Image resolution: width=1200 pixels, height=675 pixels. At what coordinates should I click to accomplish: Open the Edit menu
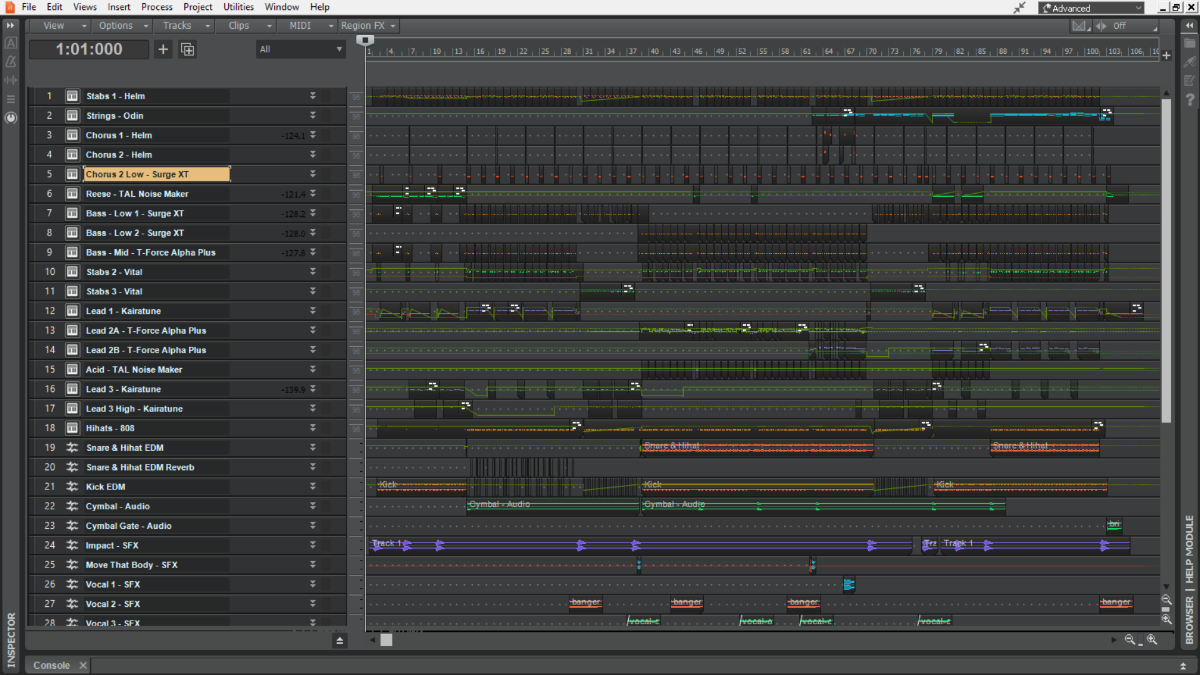pos(55,7)
